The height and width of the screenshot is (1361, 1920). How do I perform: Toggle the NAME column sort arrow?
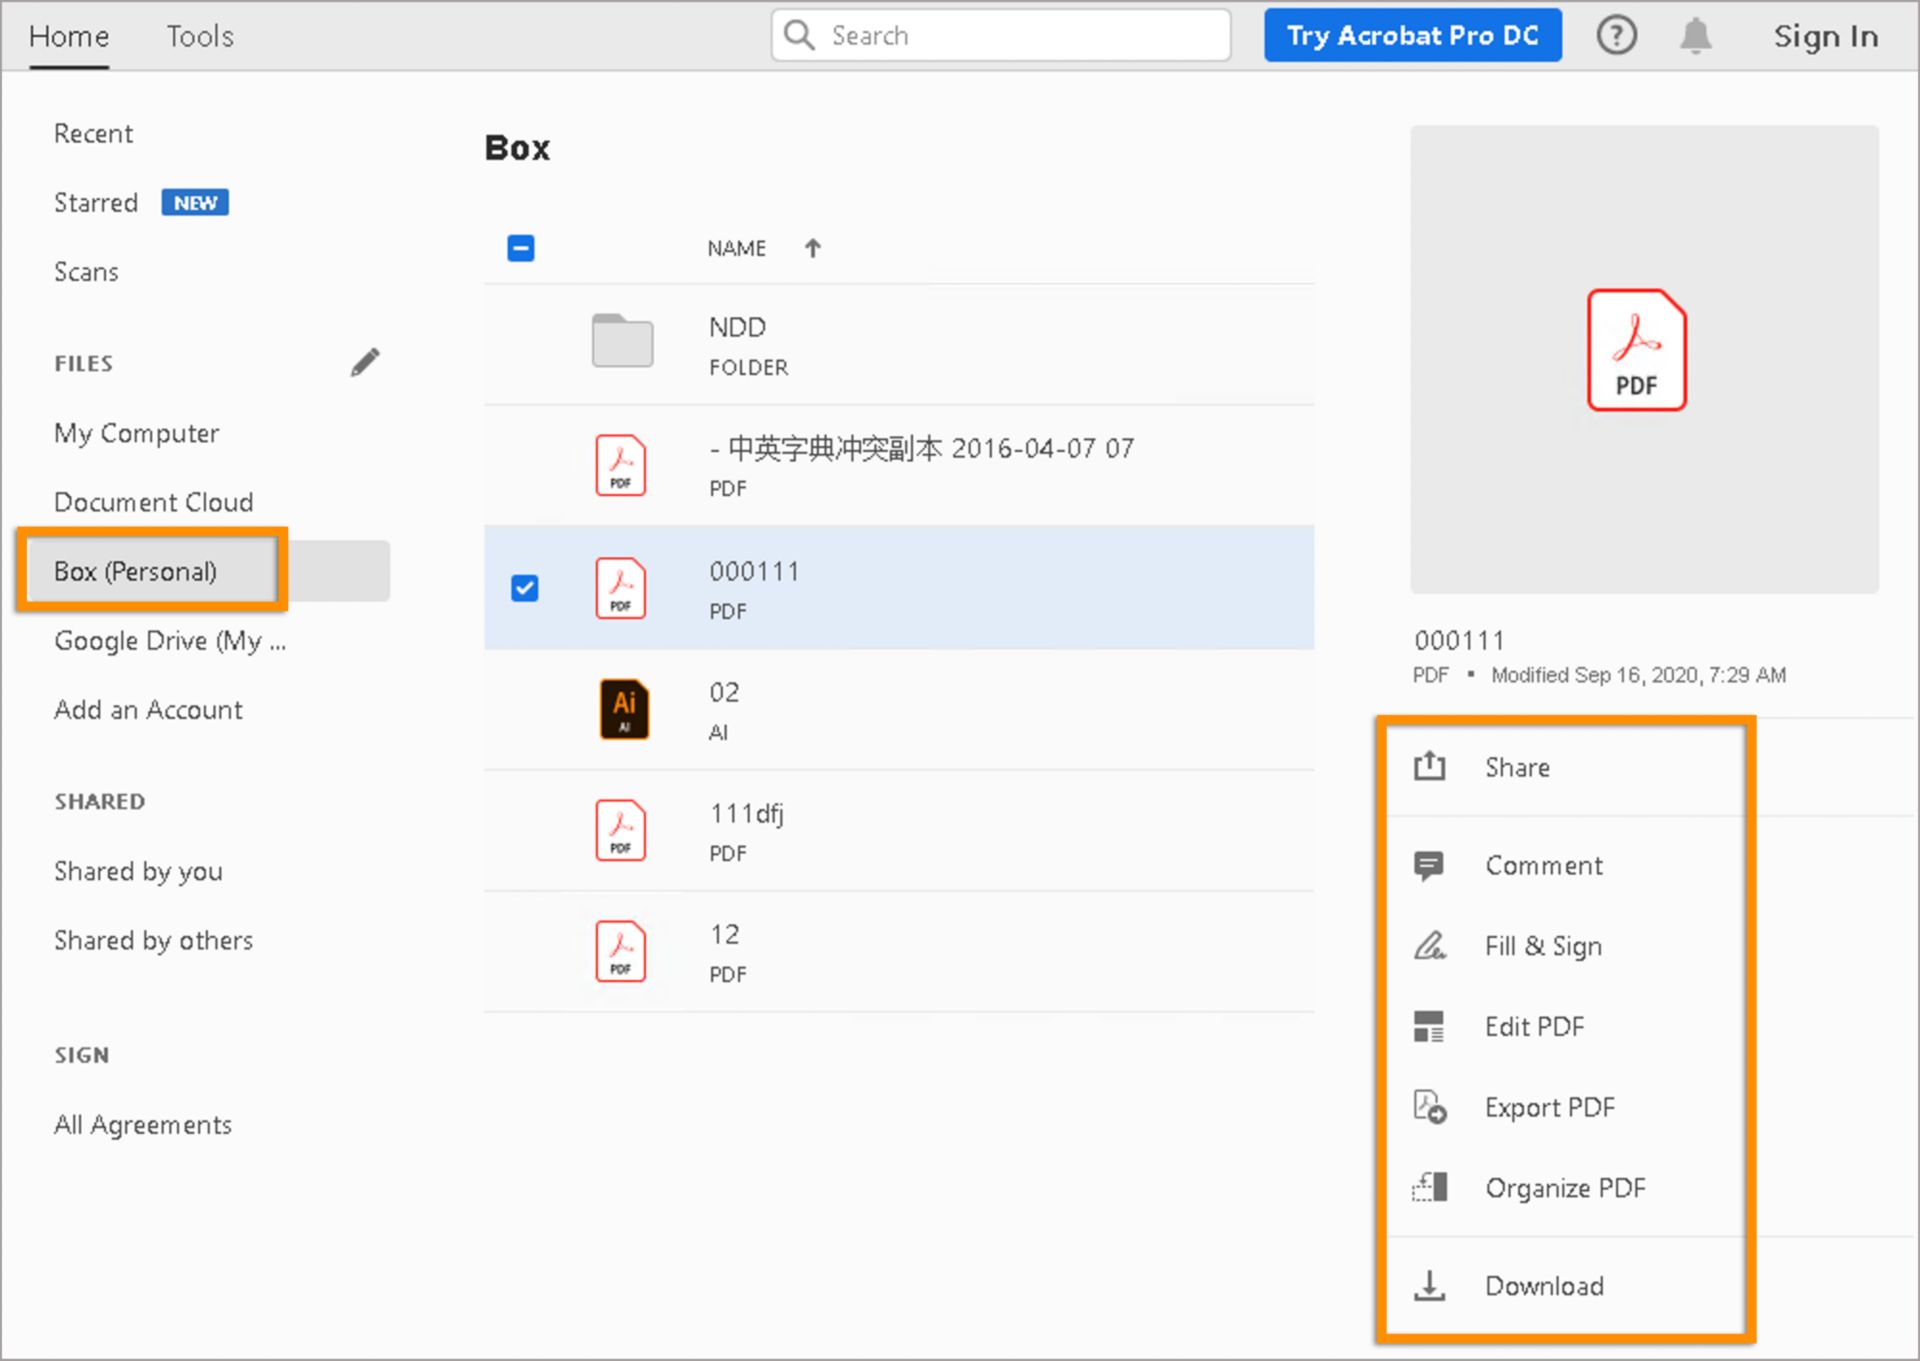[813, 247]
